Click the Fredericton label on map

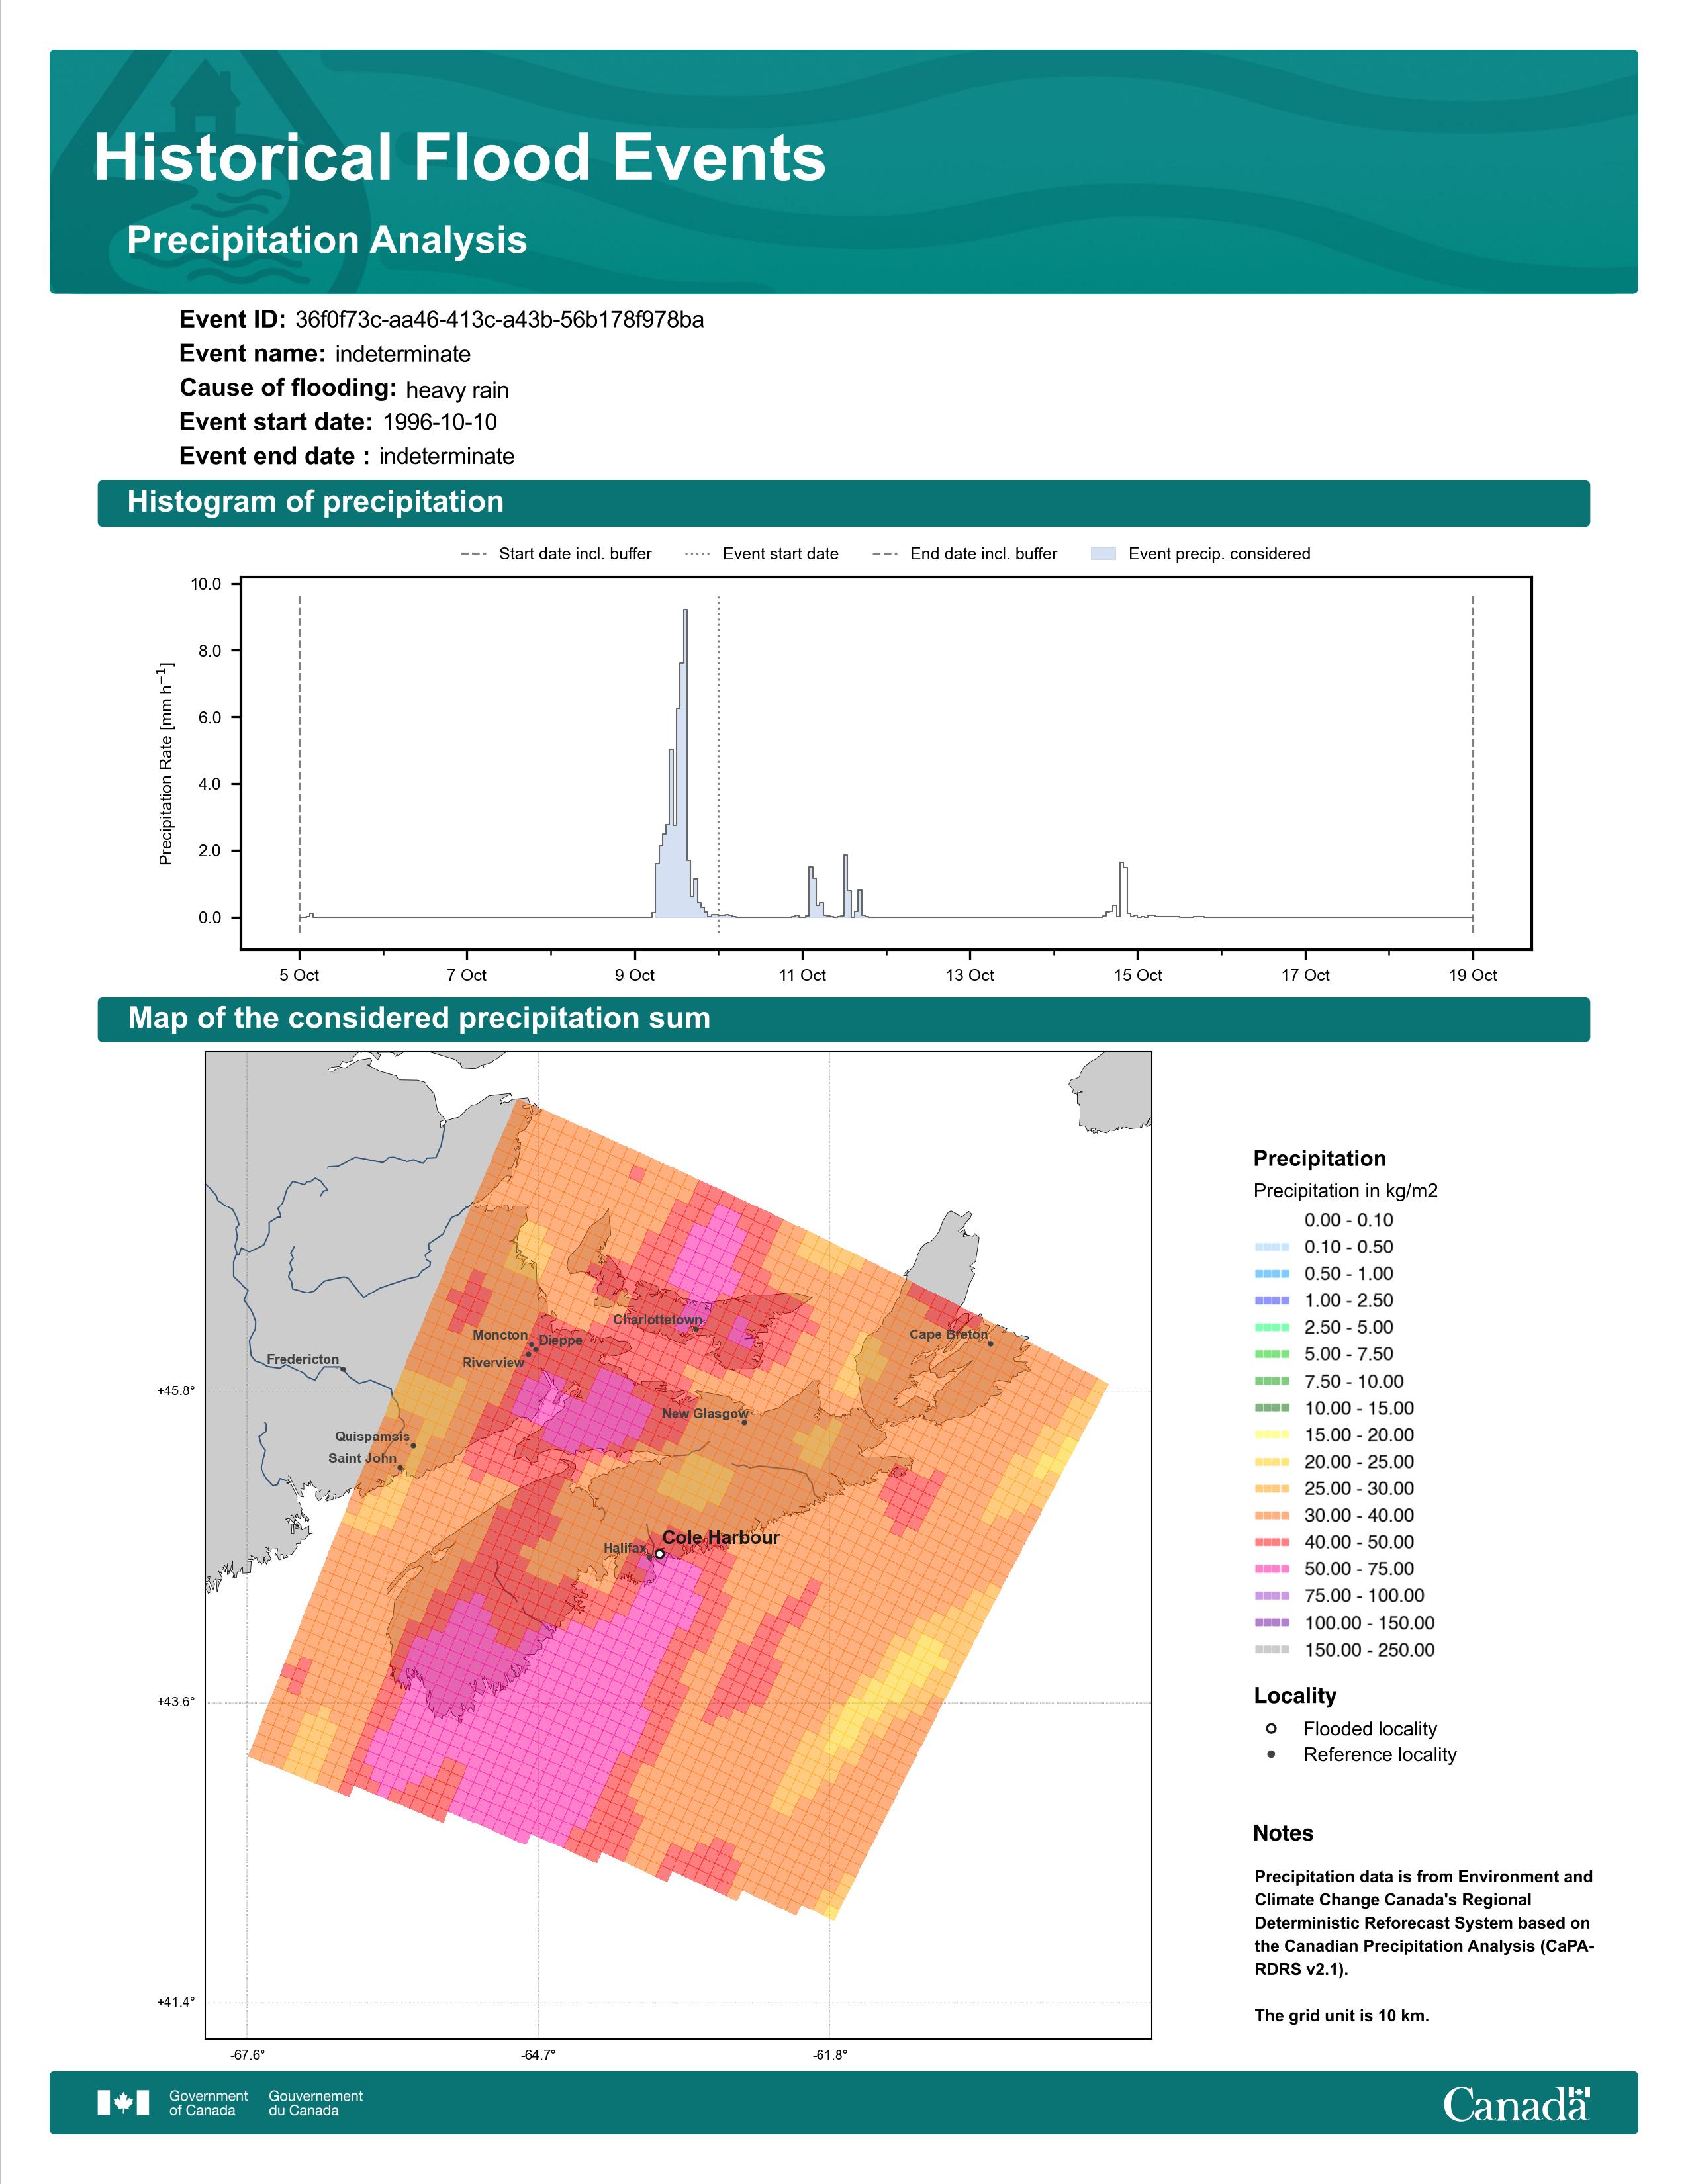tap(303, 1359)
